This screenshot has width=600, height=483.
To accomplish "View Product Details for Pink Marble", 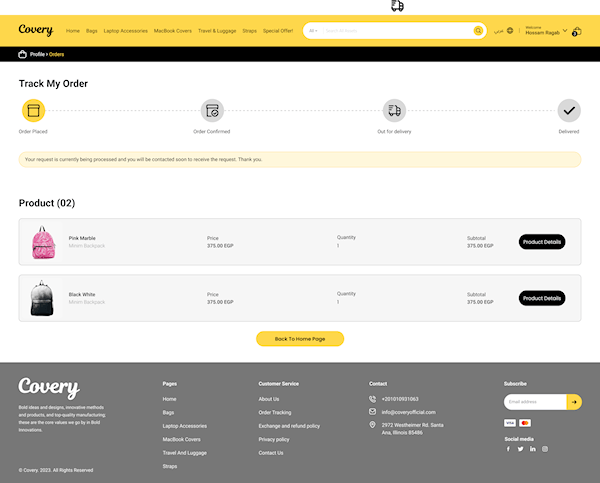I will click(542, 242).
